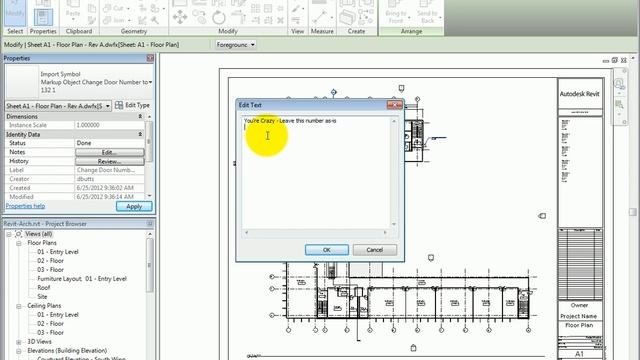The width and height of the screenshot is (640, 360).
Task: Collapse the Identity Data property group
Action: [140, 134]
